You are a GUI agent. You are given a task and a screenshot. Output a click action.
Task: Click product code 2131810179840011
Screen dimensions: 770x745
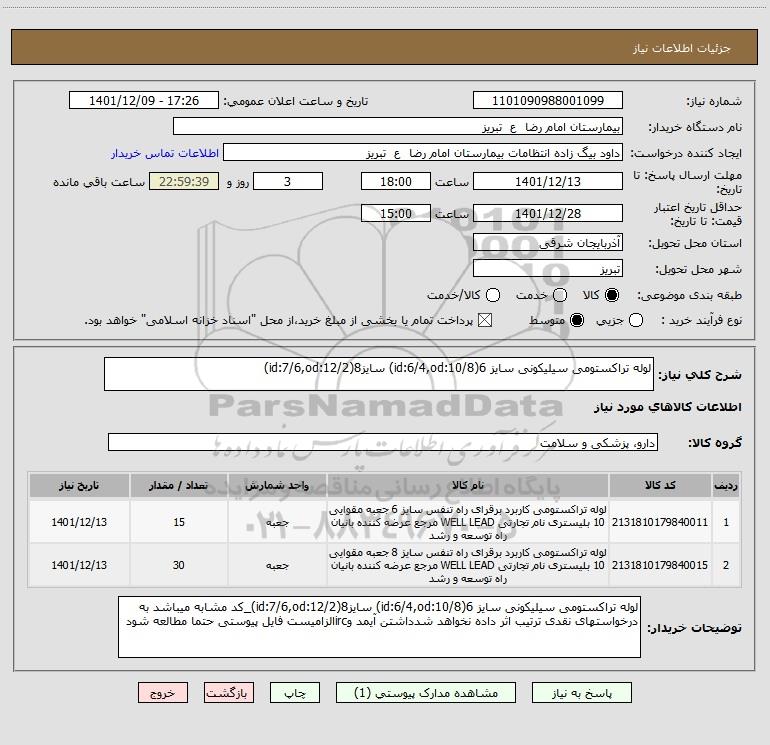[660, 522]
